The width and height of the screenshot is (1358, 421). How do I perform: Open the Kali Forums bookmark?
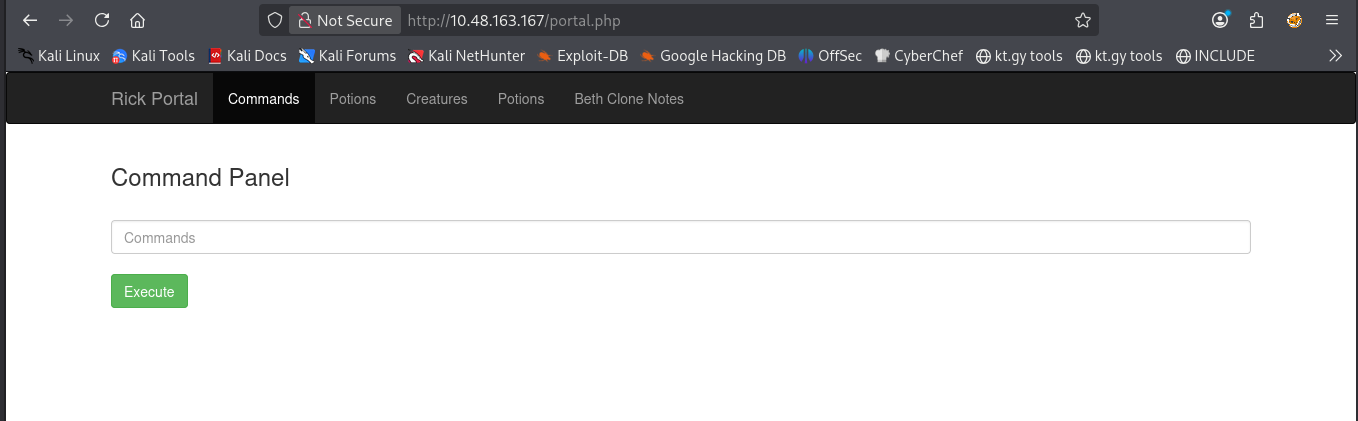pyautogui.click(x=347, y=56)
